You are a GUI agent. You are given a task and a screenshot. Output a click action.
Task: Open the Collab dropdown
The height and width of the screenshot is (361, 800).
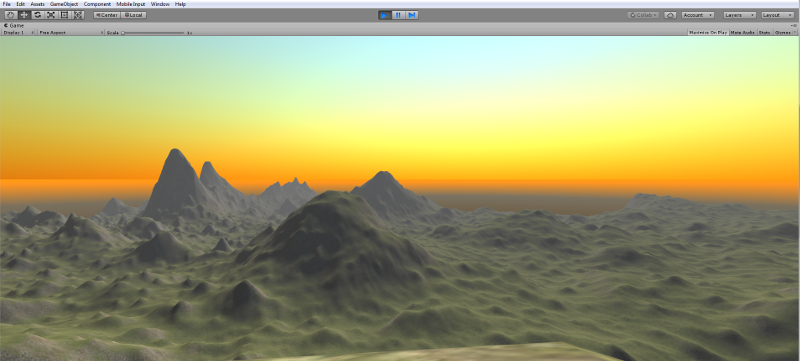point(643,15)
